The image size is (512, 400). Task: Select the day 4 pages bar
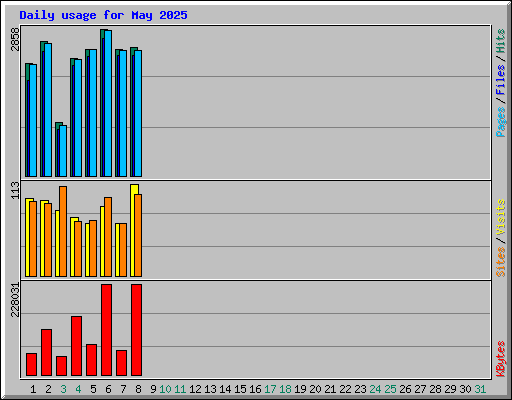coord(78,118)
